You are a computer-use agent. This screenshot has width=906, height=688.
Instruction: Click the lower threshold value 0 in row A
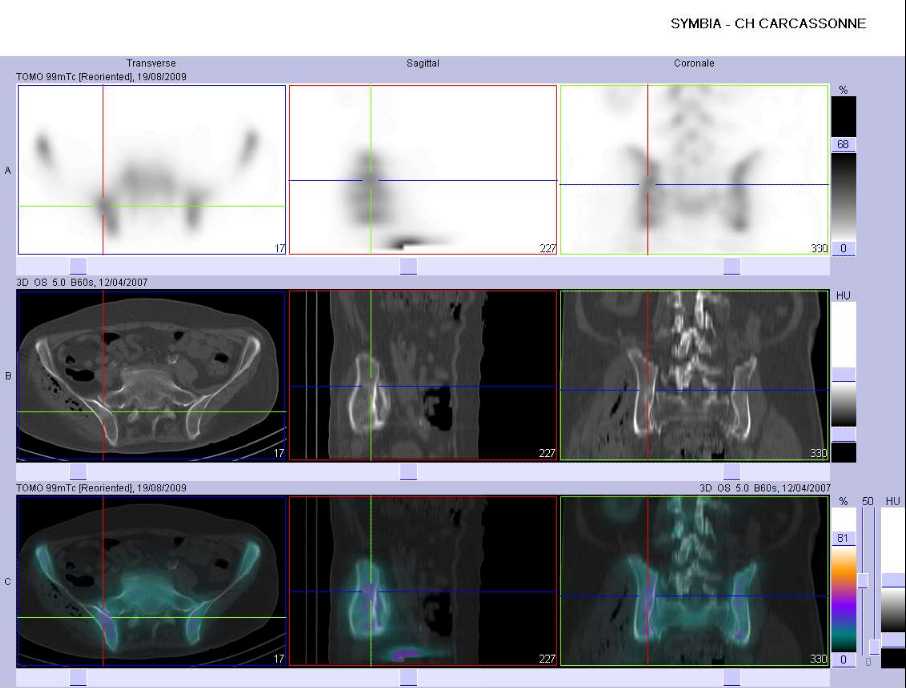pos(843,248)
